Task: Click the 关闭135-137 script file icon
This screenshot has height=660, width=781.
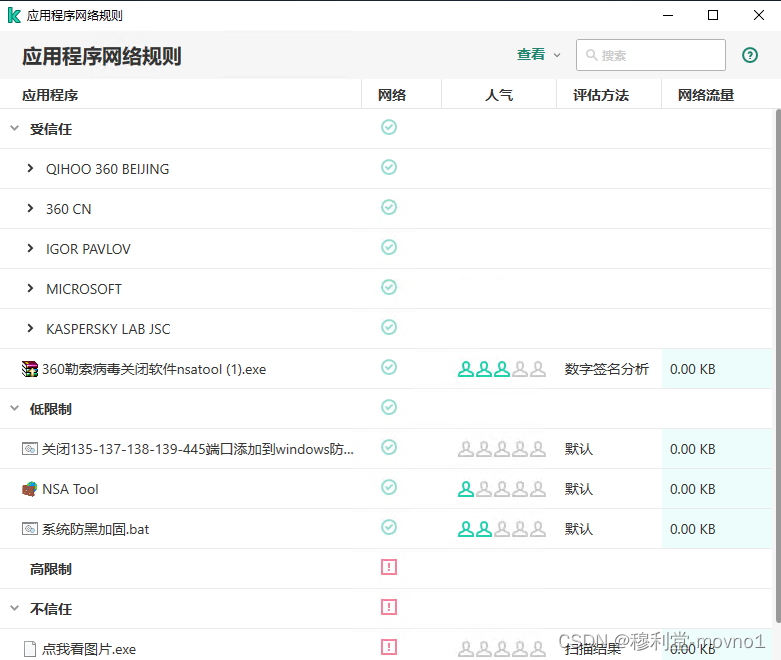Action: tap(30, 449)
